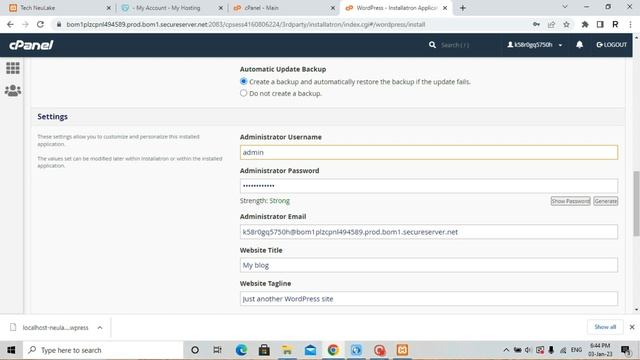Open the saved password key icon
The width and height of the screenshot is (640, 360).
click(536, 24)
